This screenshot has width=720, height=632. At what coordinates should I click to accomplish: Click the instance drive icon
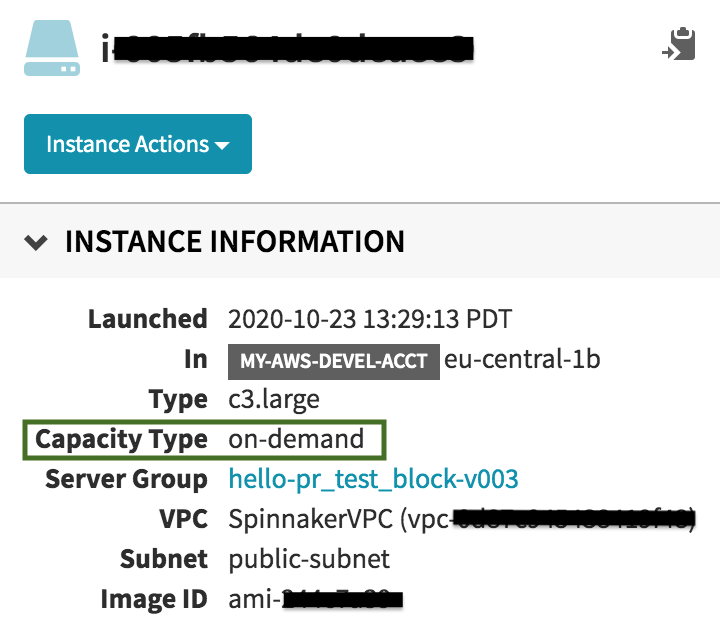click(52, 48)
